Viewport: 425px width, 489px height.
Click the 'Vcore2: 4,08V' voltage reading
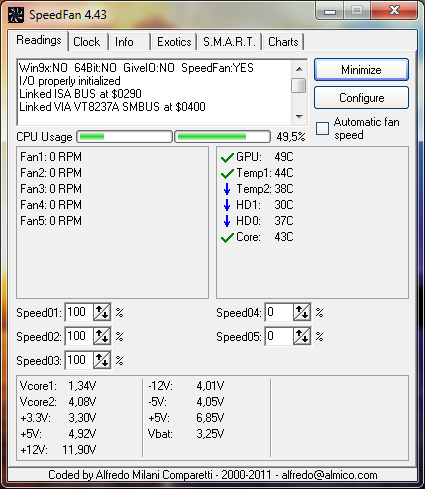click(x=58, y=402)
